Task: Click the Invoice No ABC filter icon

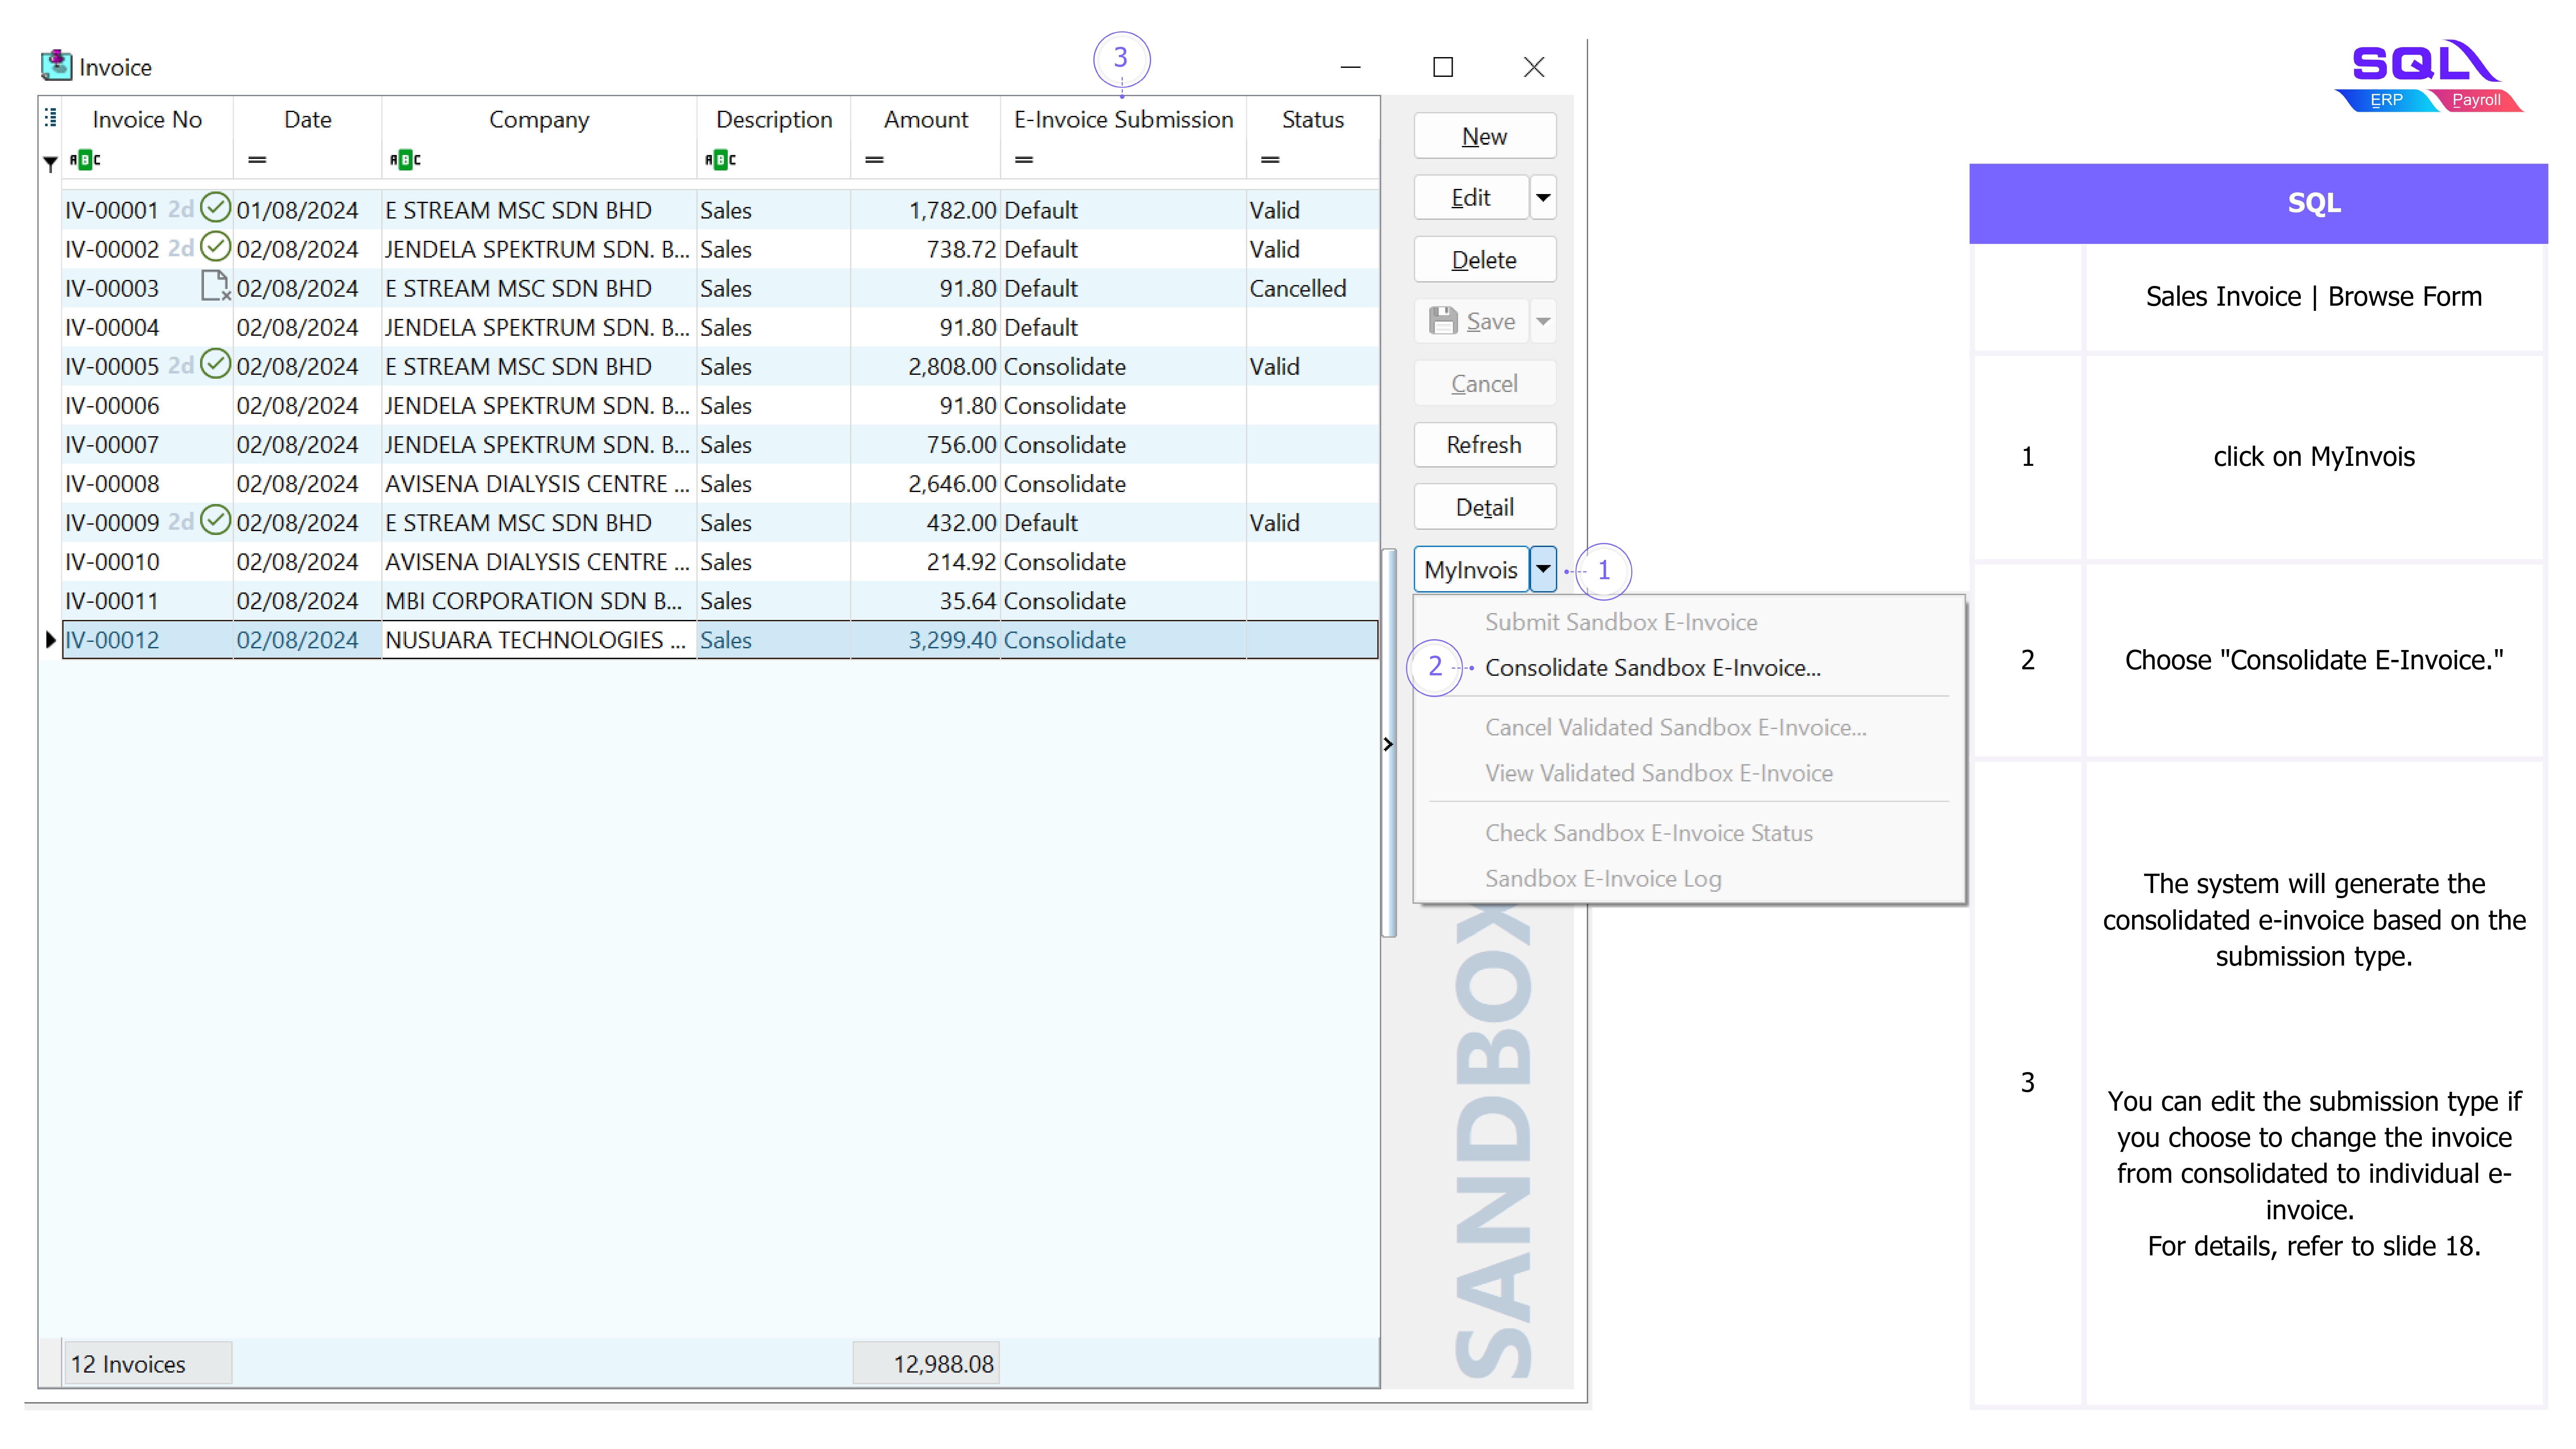Action: click(85, 160)
